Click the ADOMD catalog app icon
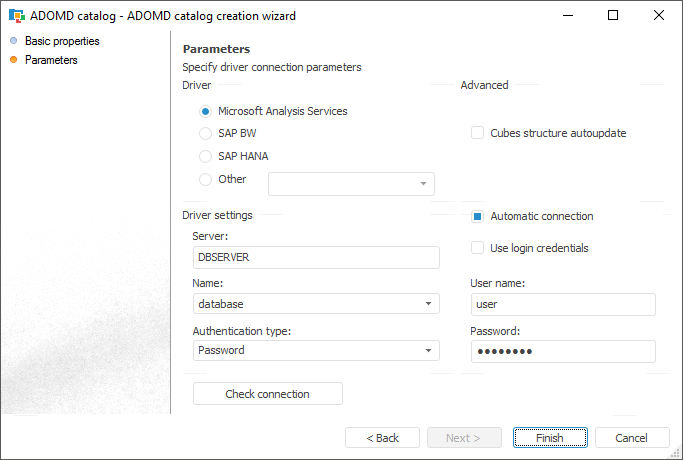 tap(17, 16)
